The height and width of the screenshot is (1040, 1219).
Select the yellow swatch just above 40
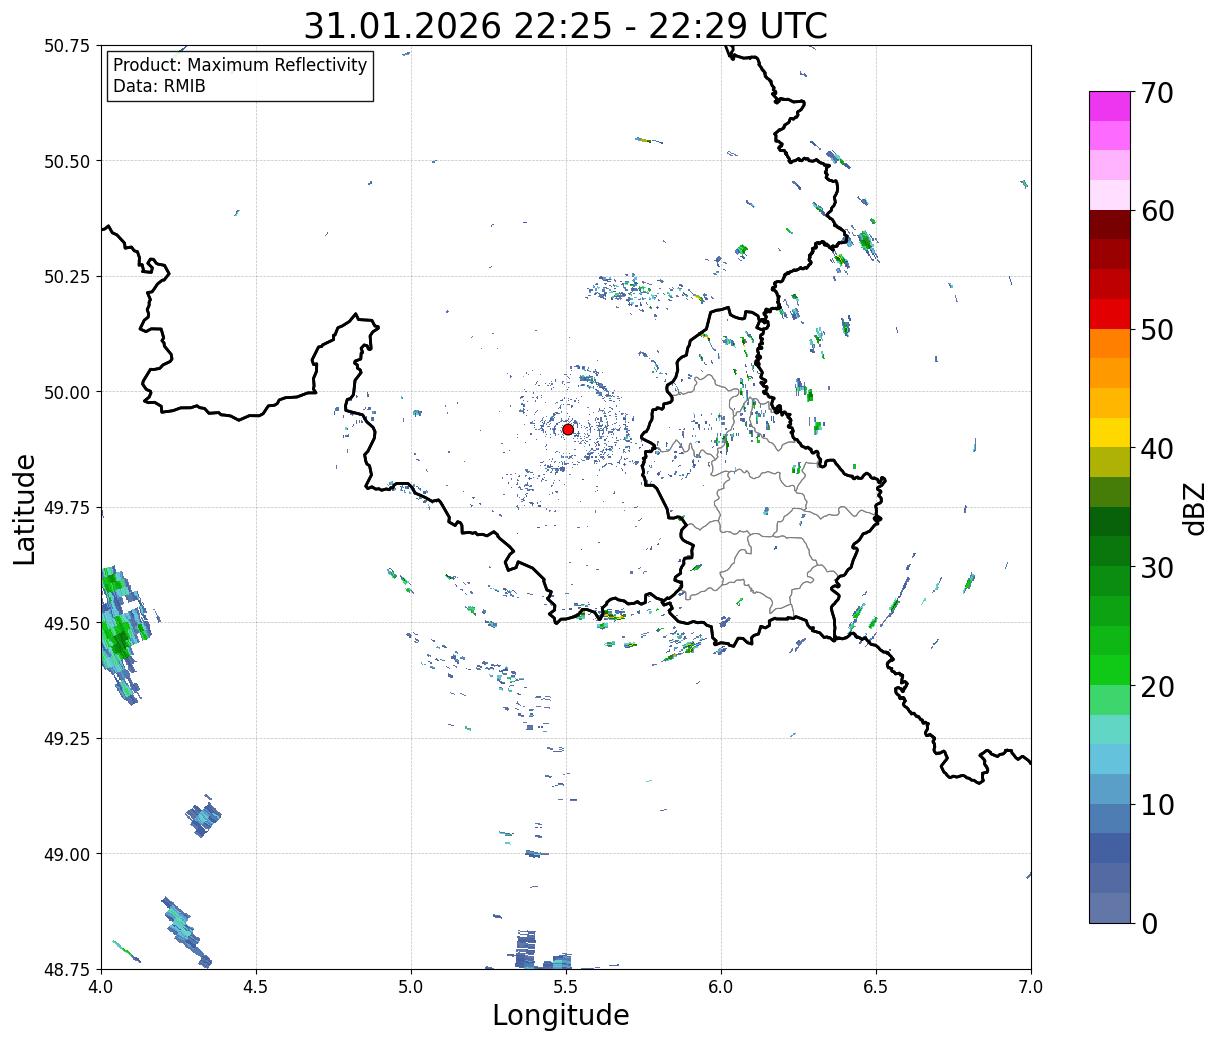tap(1109, 432)
